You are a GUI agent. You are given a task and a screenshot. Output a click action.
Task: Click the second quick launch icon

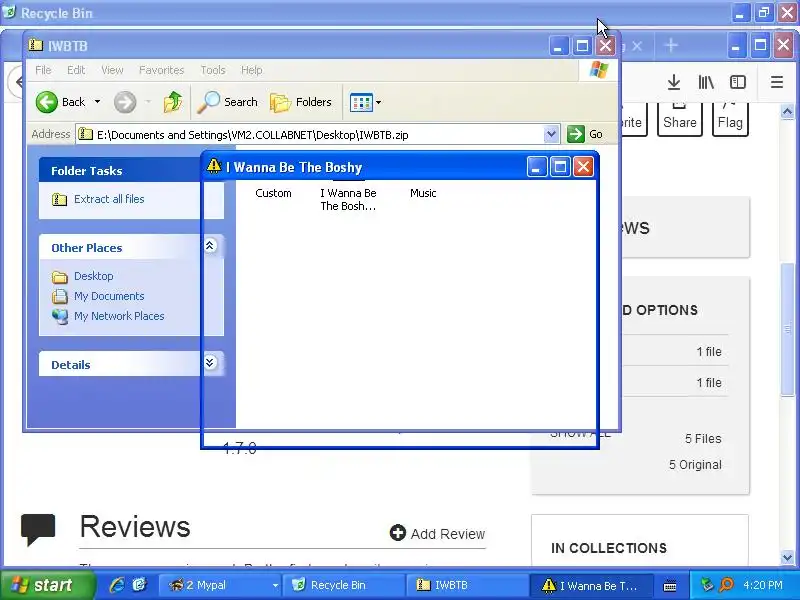pyautogui.click(x=139, y=585)
